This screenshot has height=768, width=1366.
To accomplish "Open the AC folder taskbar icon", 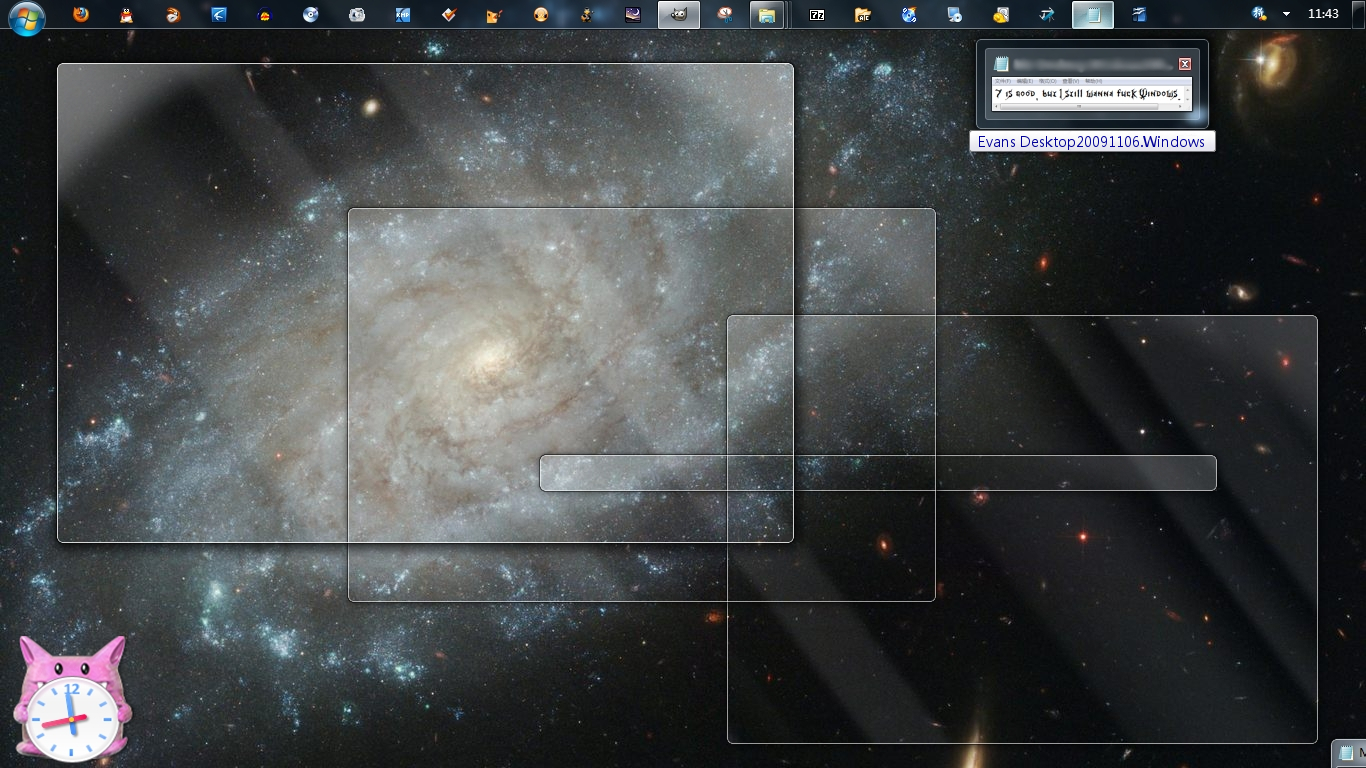I will click(863, 15).
